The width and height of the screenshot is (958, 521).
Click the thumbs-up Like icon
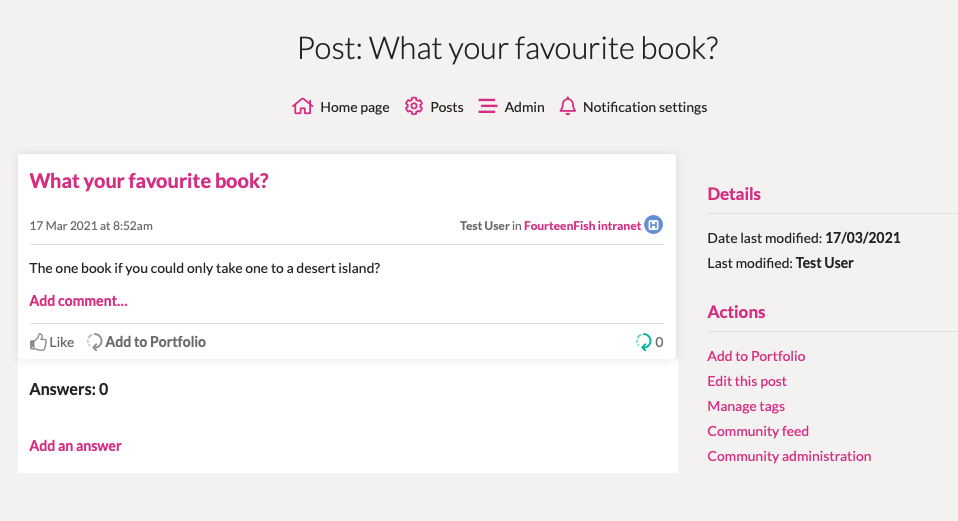[x=38, y=342]
